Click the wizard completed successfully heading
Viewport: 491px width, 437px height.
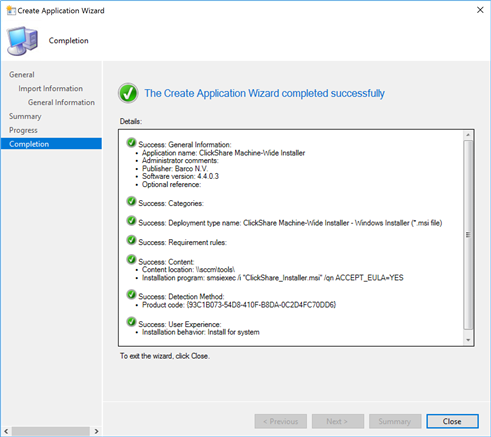(264, 93)
